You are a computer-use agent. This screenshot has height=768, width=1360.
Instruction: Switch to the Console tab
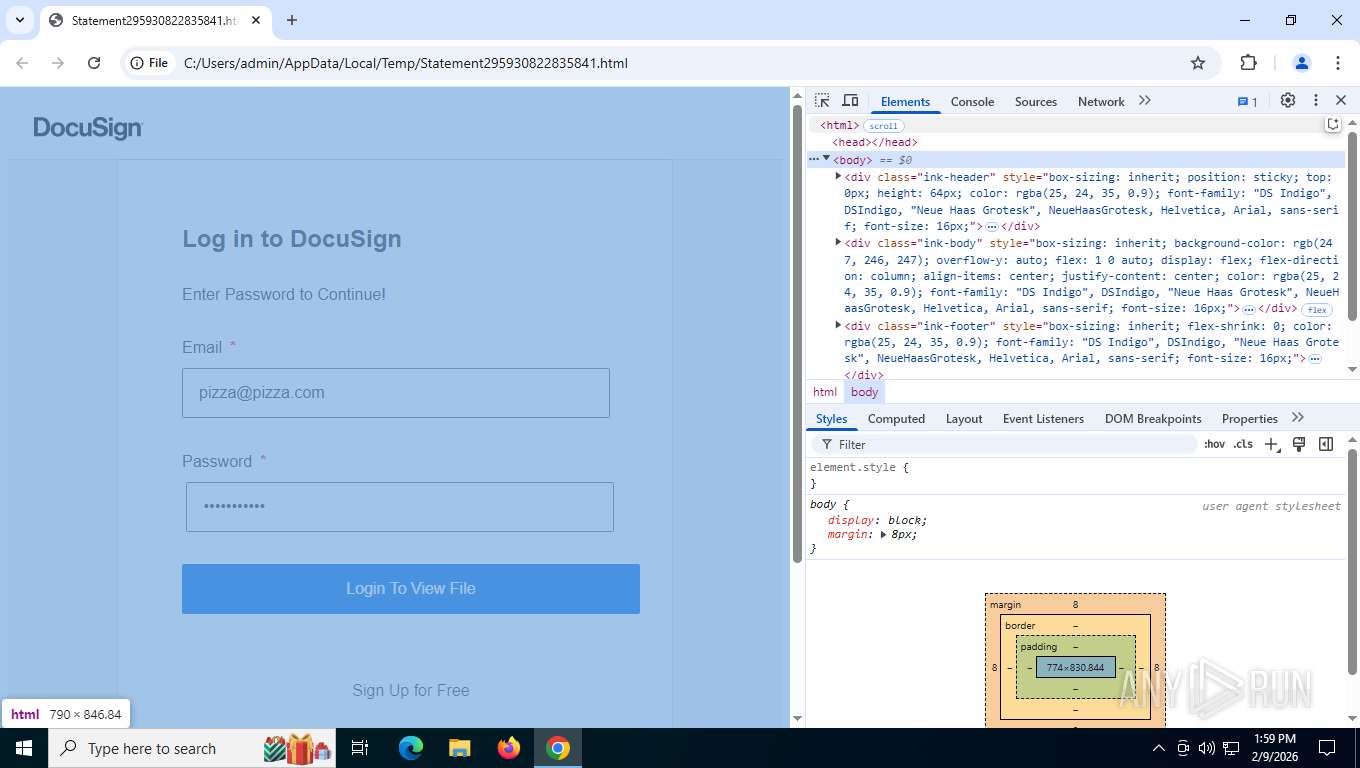[x=972, y=102]
